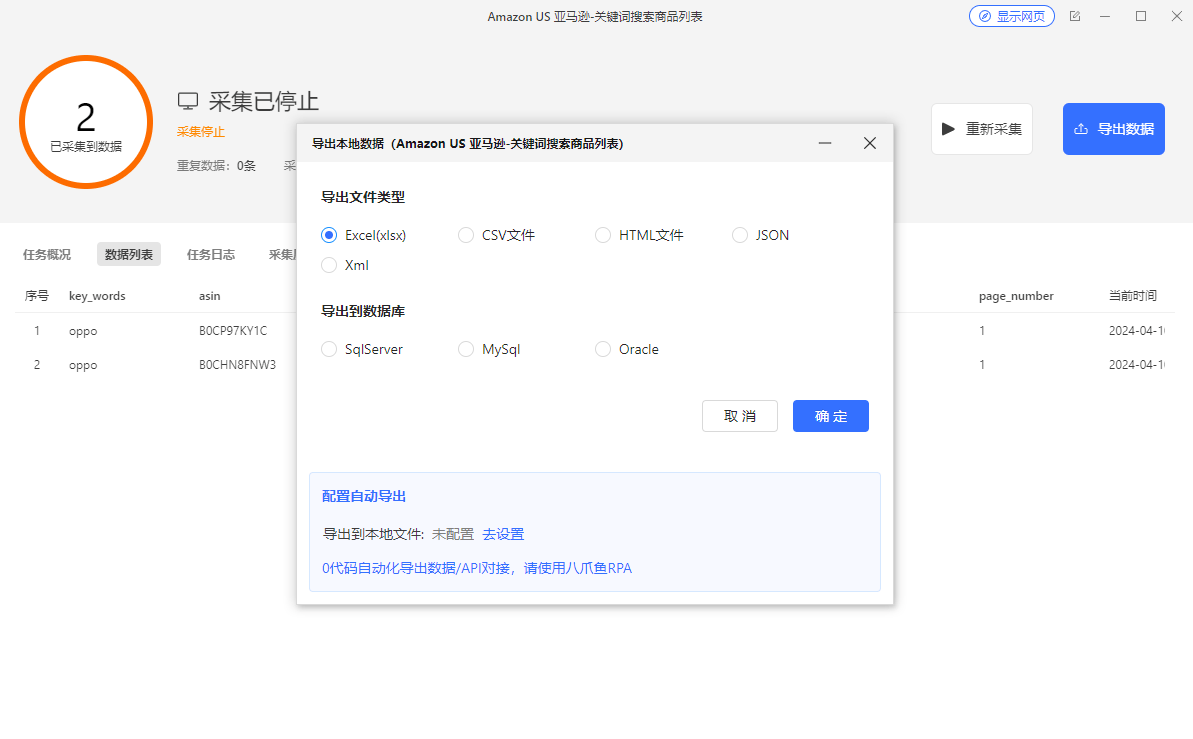
Task: Click the 序号 column header
Action: pyautogui.click(x=37, y=296)
